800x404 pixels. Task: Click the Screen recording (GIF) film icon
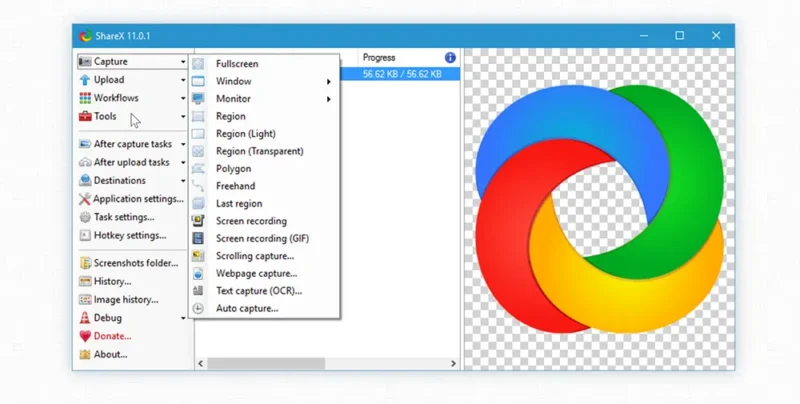coord(198,238)
